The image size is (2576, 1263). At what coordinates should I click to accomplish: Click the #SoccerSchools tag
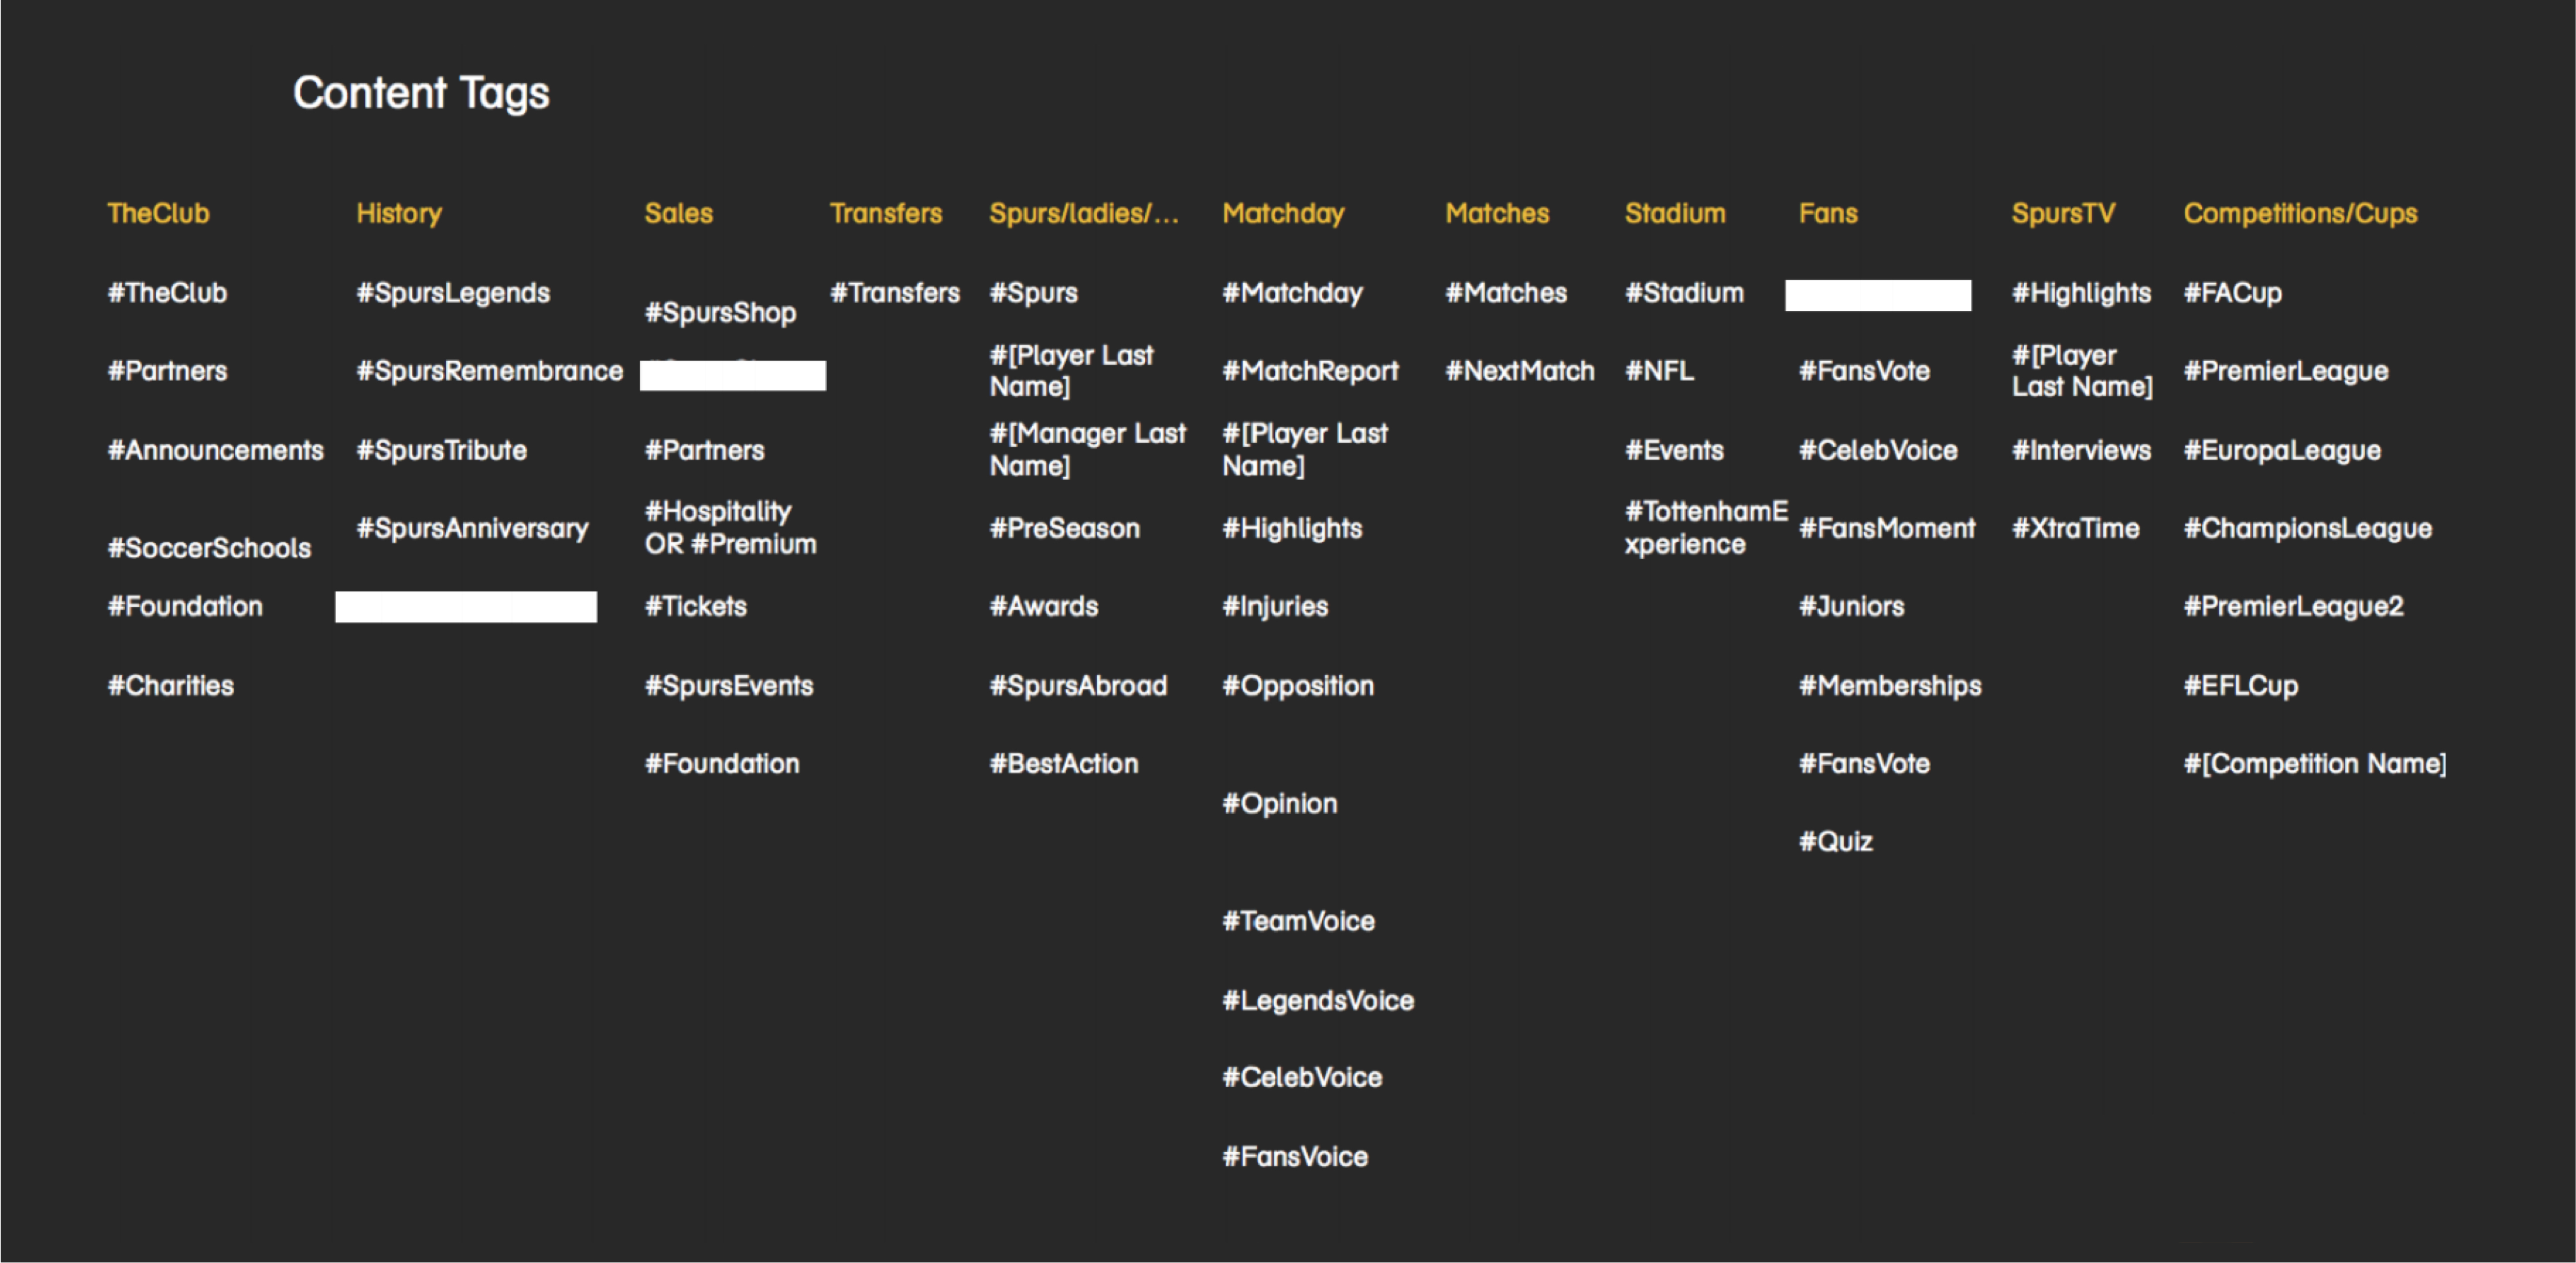coord(209,548)
